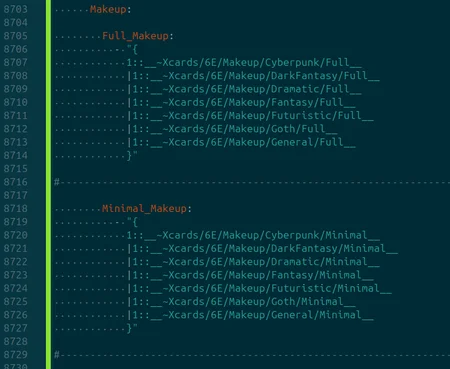Place cursor in Goth/Minimal path line
Image resolution: width=450 pixels, height=369 pixels.
point(242,302)
